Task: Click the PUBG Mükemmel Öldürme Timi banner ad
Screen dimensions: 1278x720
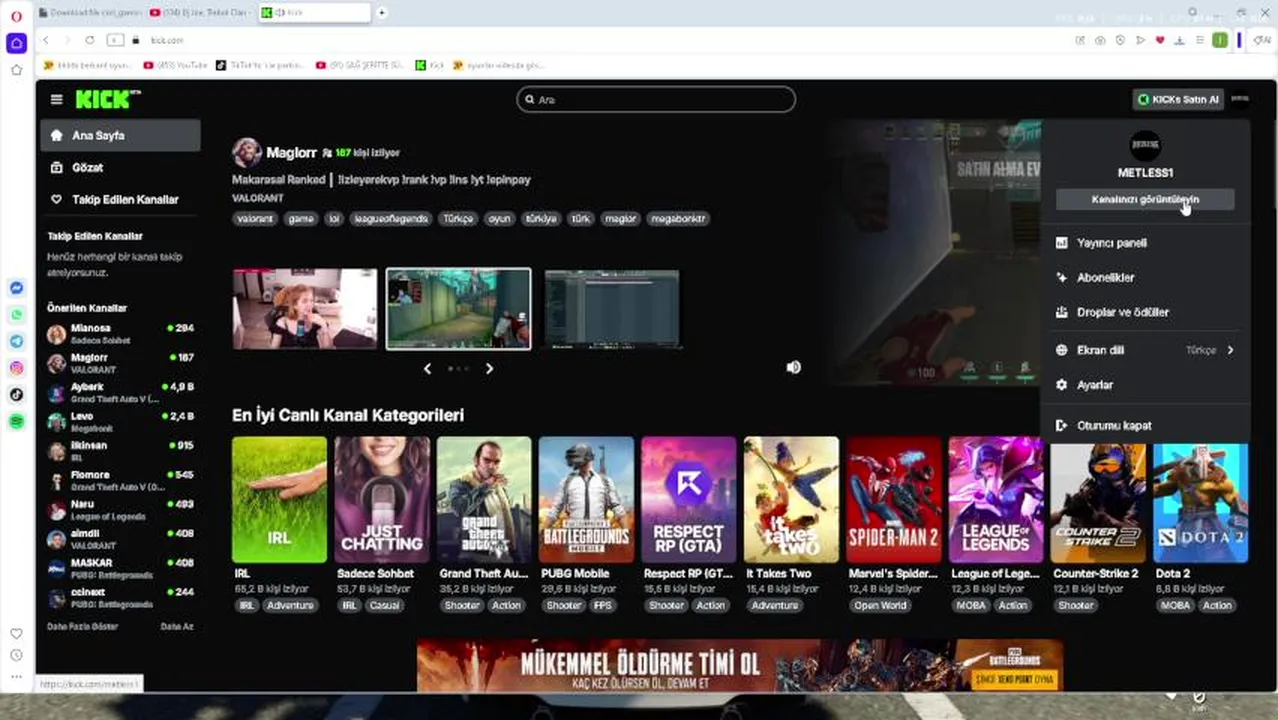Action: pyautogui.click(x=740, y=665)
